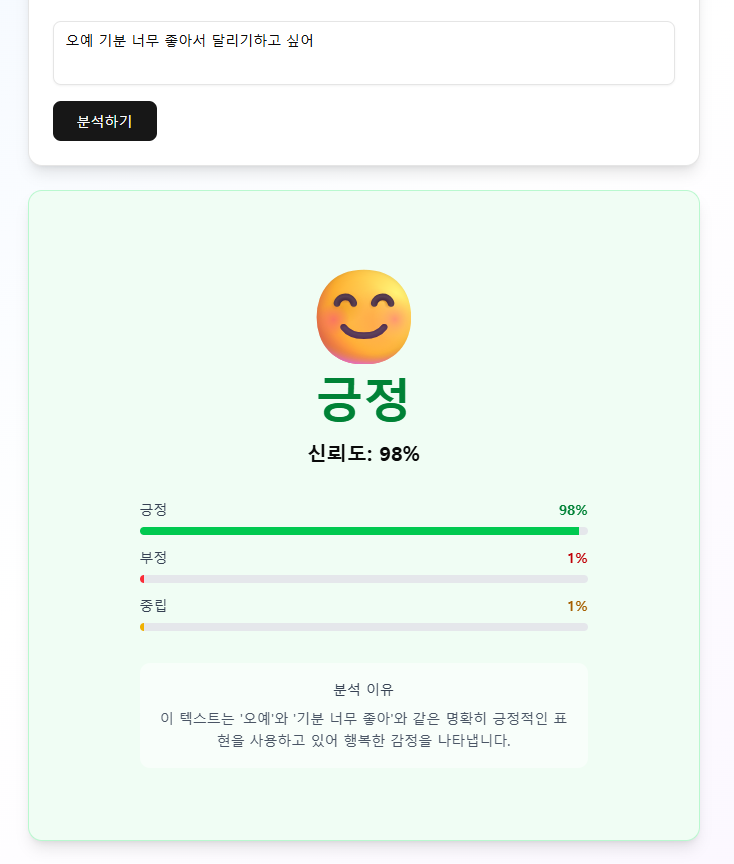Viewport: 734px width, 864px height.
Task: Focus the text input containing 오예 기분
Action: [x=364, y=53]
